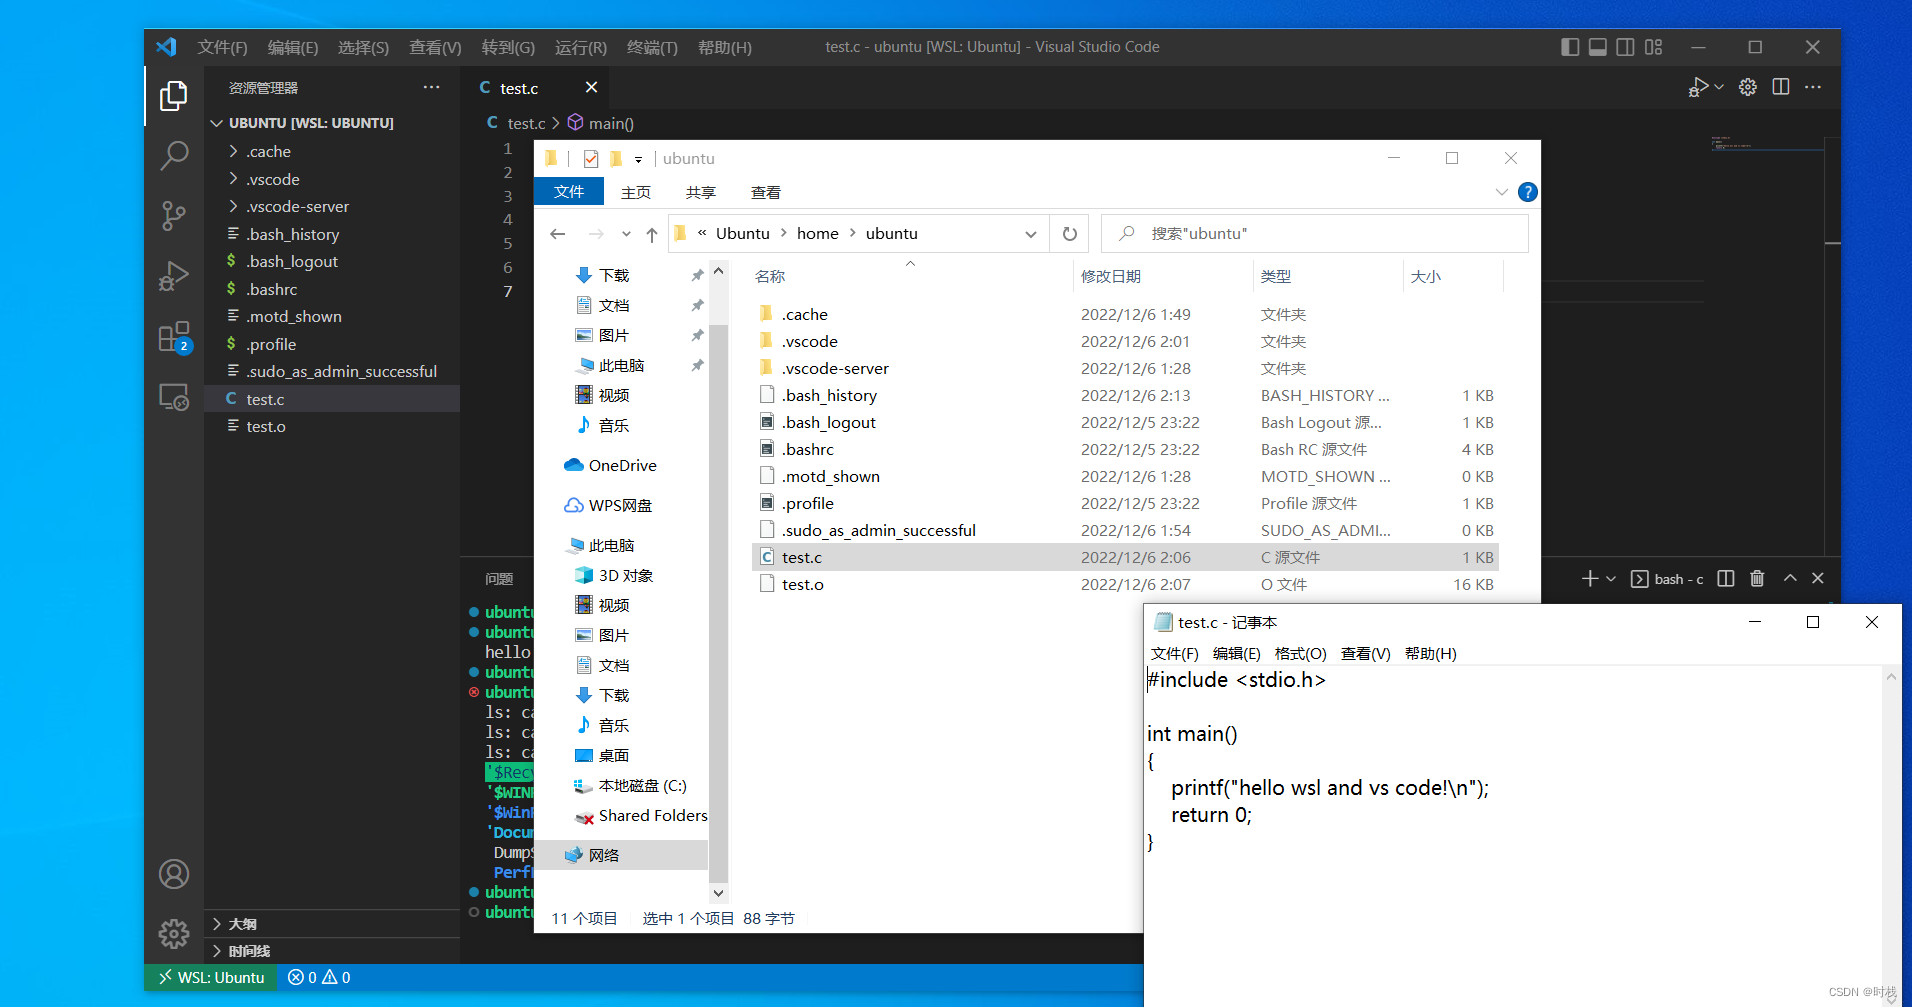
Task: Open the Run and Debug view
Action: 173,276
